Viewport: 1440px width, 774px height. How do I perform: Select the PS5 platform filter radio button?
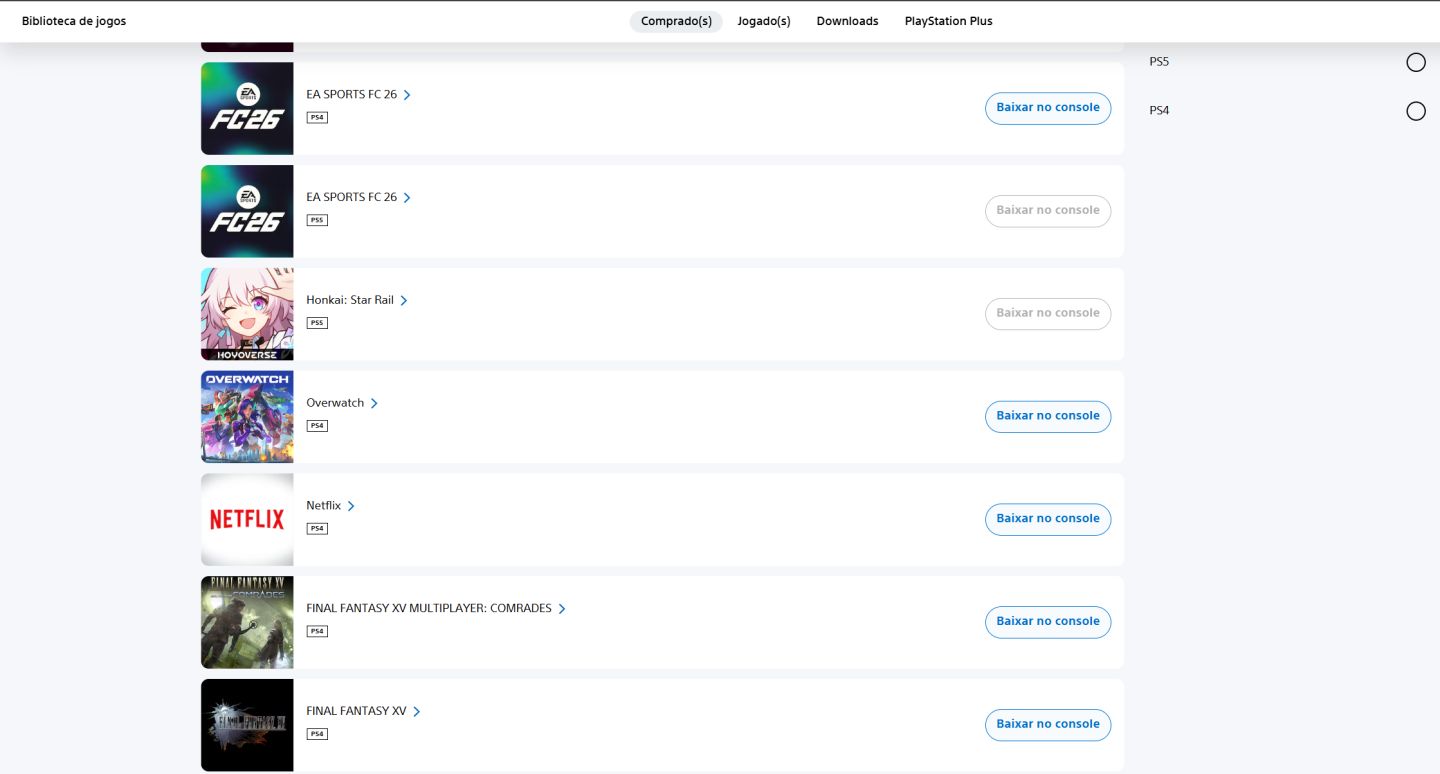click(x=1416, y=62)
